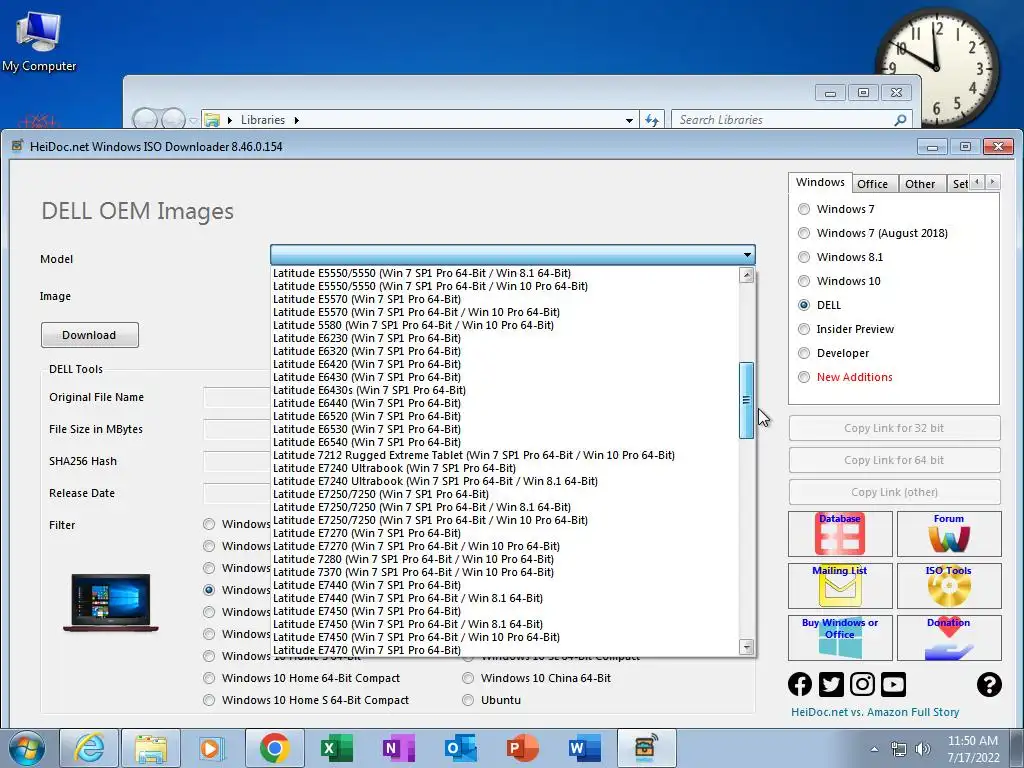Viewport: 1024px width, 768px height.
Task: Click the model list scrollbar thumb
Action: point(746,400)
